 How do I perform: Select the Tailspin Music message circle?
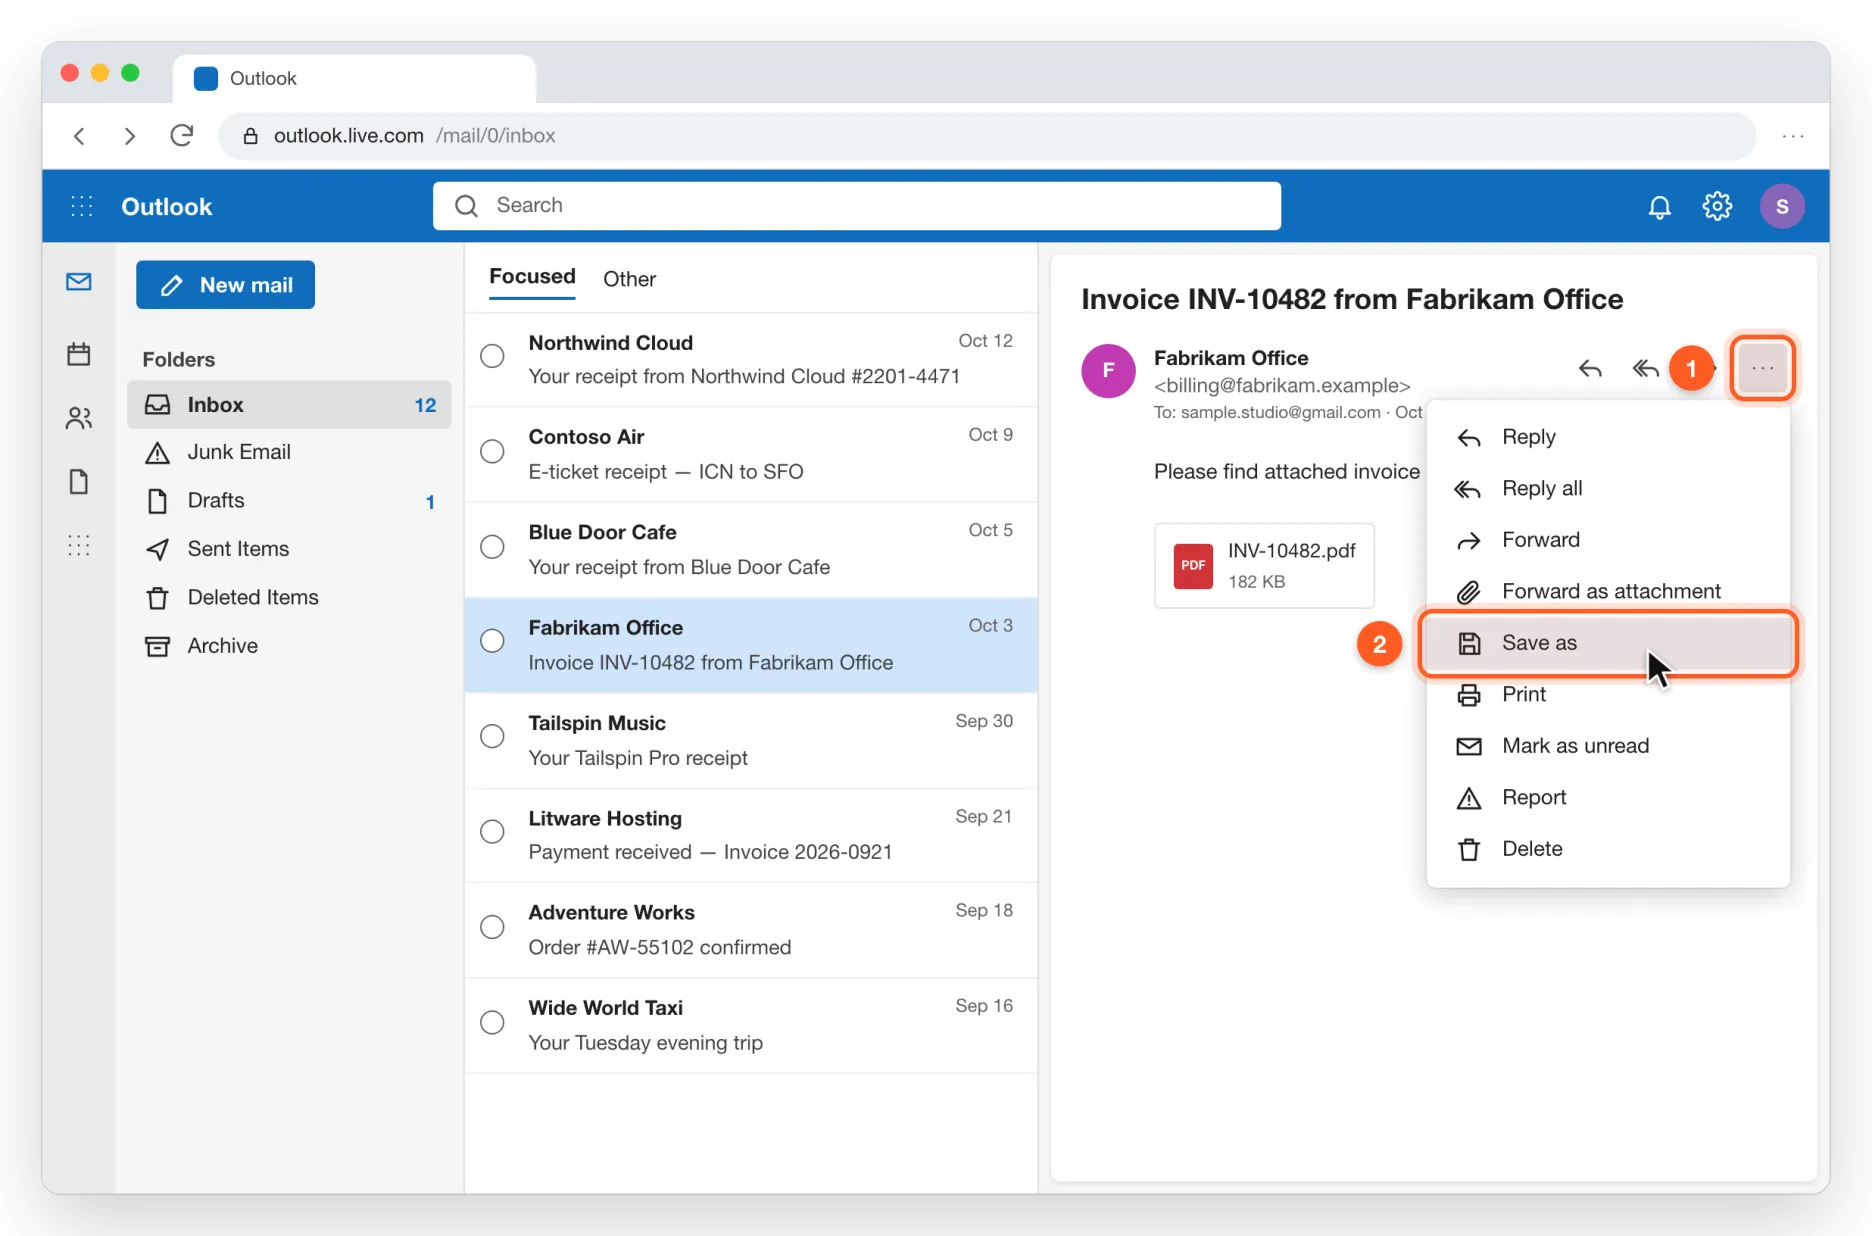pyautogui.click(x=492, y=736)
